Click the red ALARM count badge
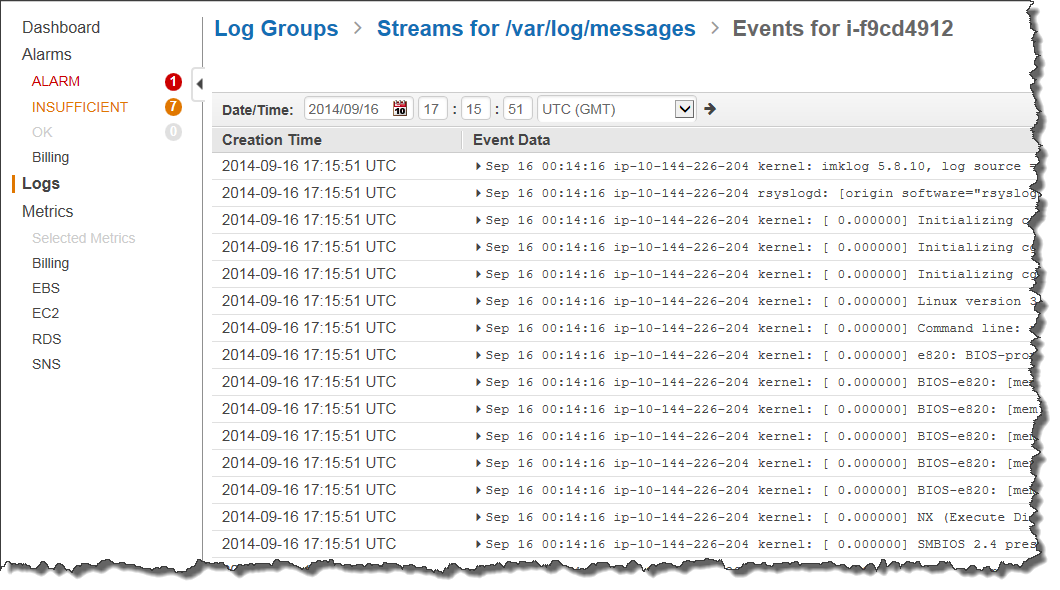1060x590 pixels. pos(173,82)
